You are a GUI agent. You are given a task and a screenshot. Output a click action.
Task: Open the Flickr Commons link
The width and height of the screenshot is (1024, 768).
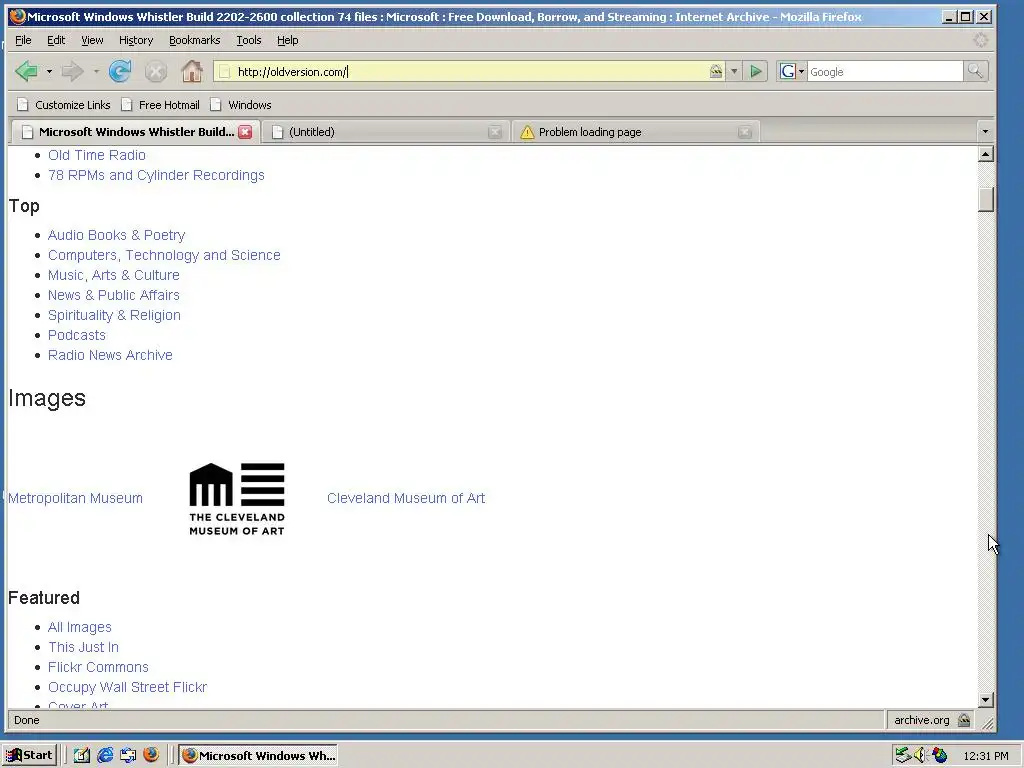coord(98,667)
